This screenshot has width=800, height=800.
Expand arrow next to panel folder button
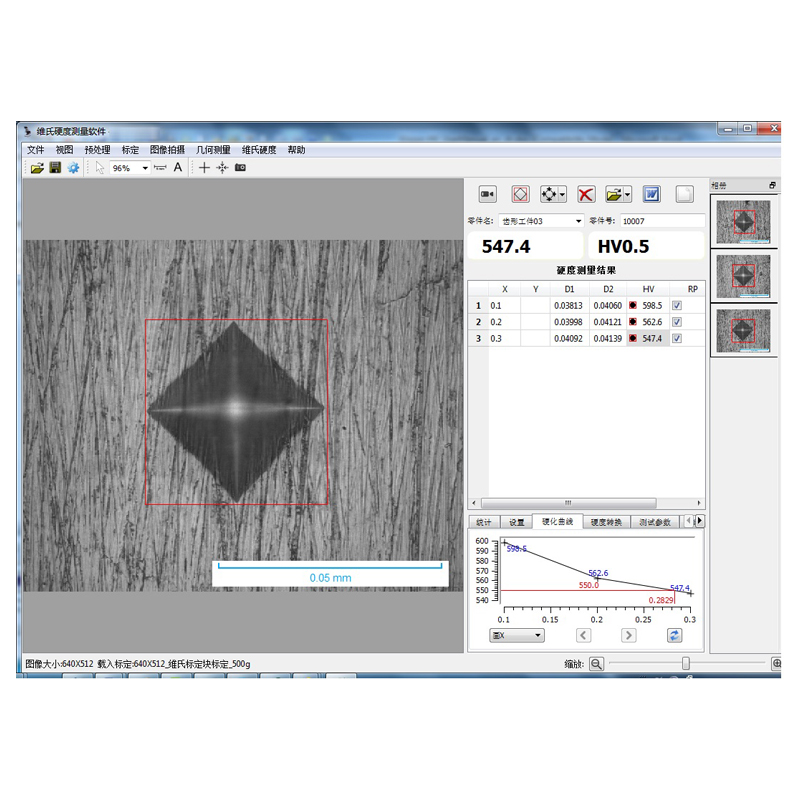628,194
